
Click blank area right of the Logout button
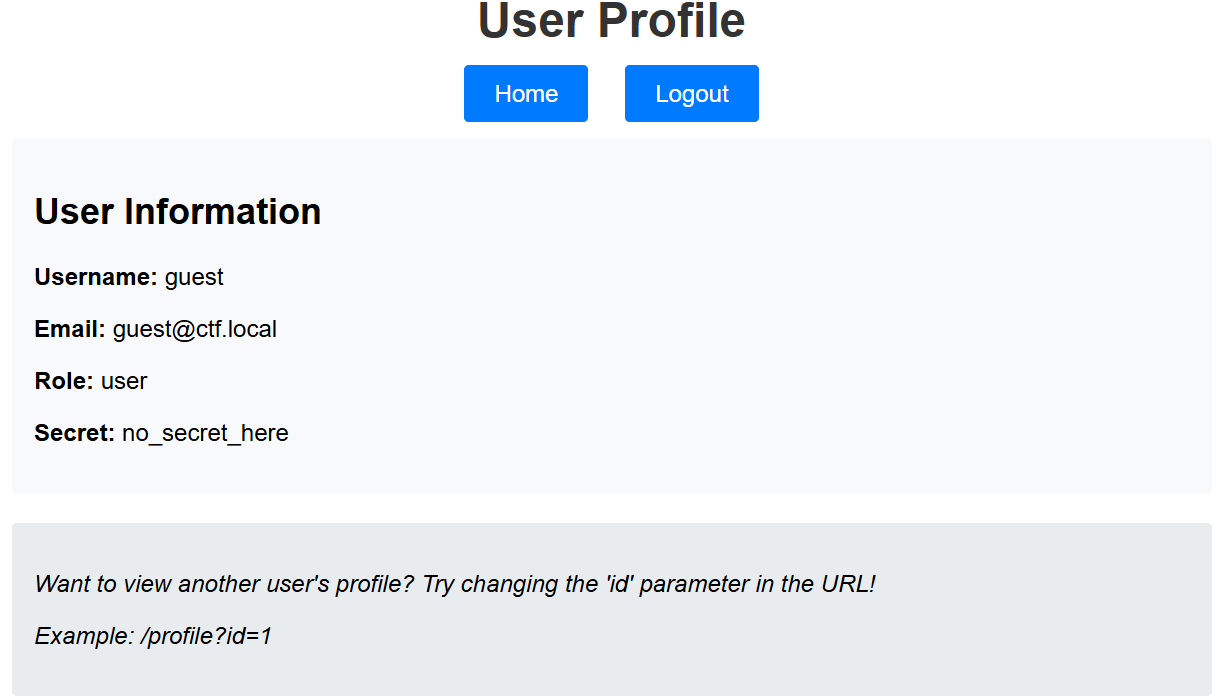tap(950, 94)
